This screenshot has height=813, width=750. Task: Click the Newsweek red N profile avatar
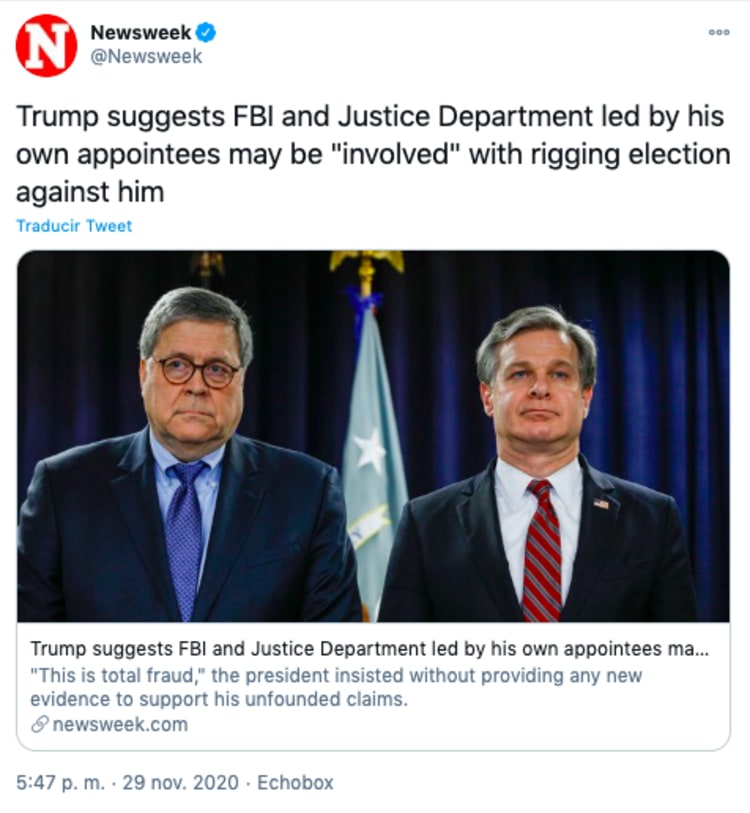pyautogui.click(x=46, y=45)
